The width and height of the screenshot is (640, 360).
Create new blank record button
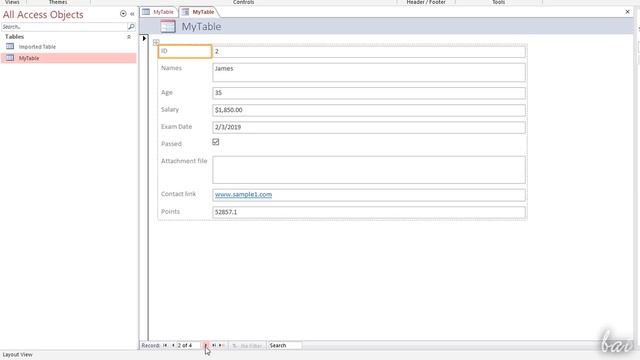pos(222,345)
